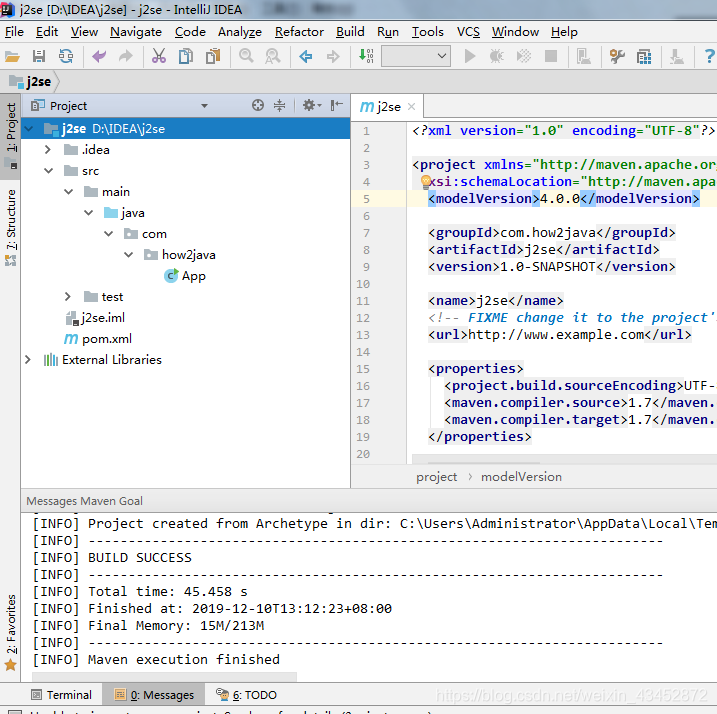The image size is (717, 714).
Task: Click the Open folder toolbar icon
Action: pos(12,57)
